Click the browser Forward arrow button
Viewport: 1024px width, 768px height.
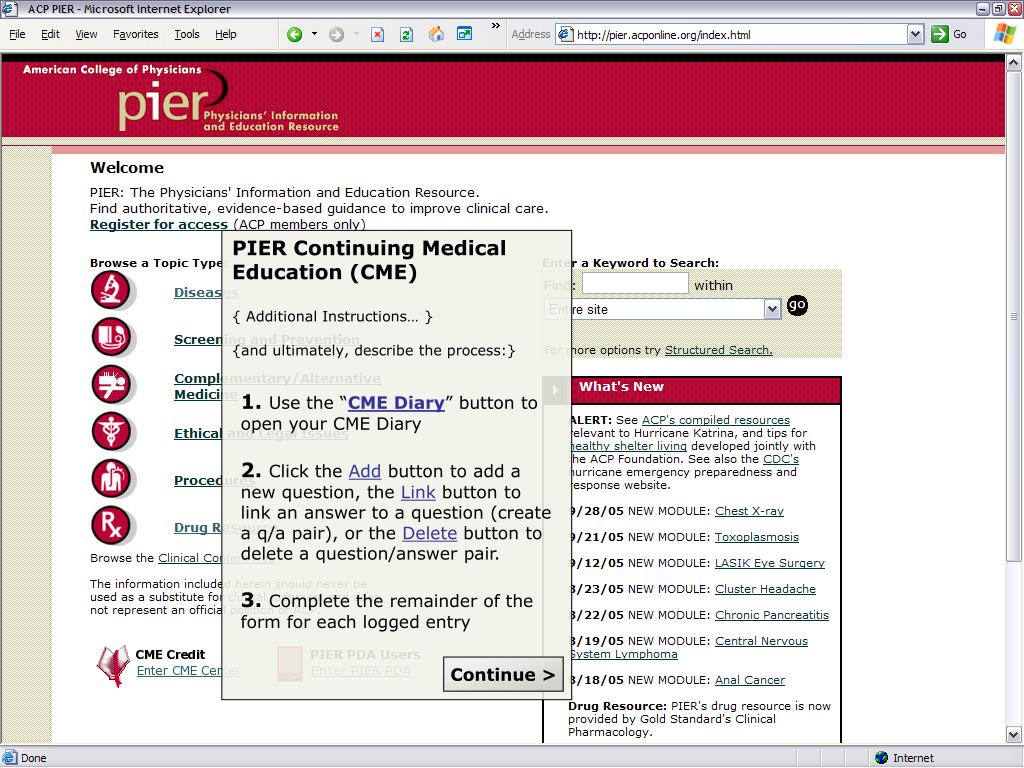(336, 35)
